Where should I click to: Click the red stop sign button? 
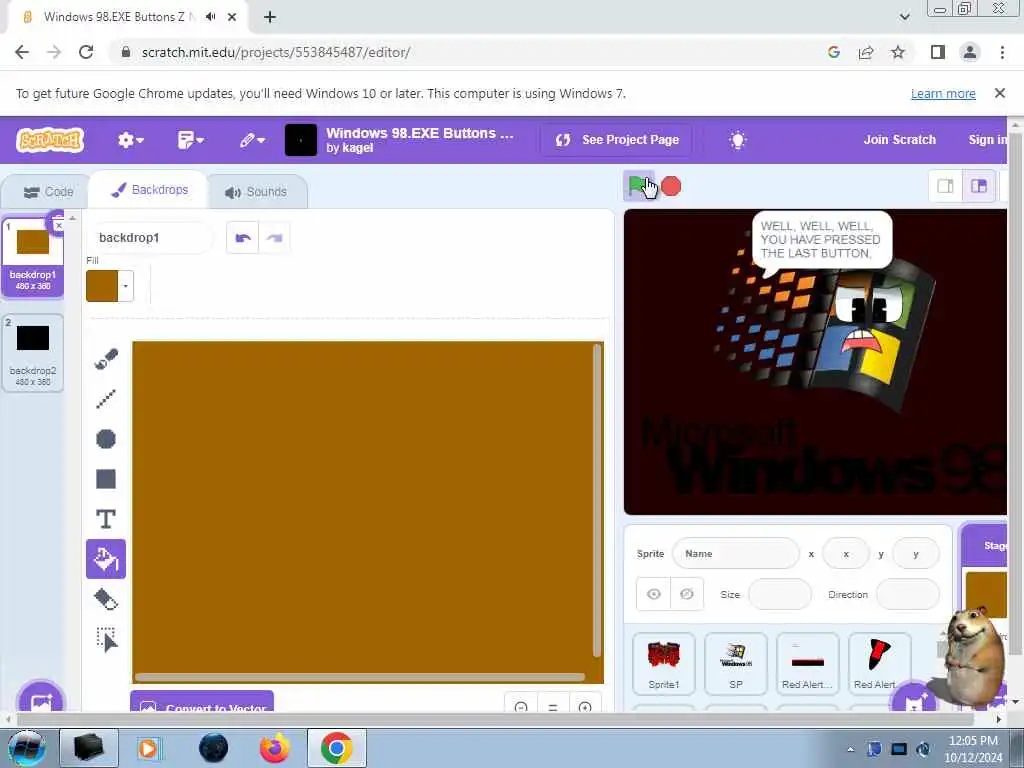coord(671,186)
